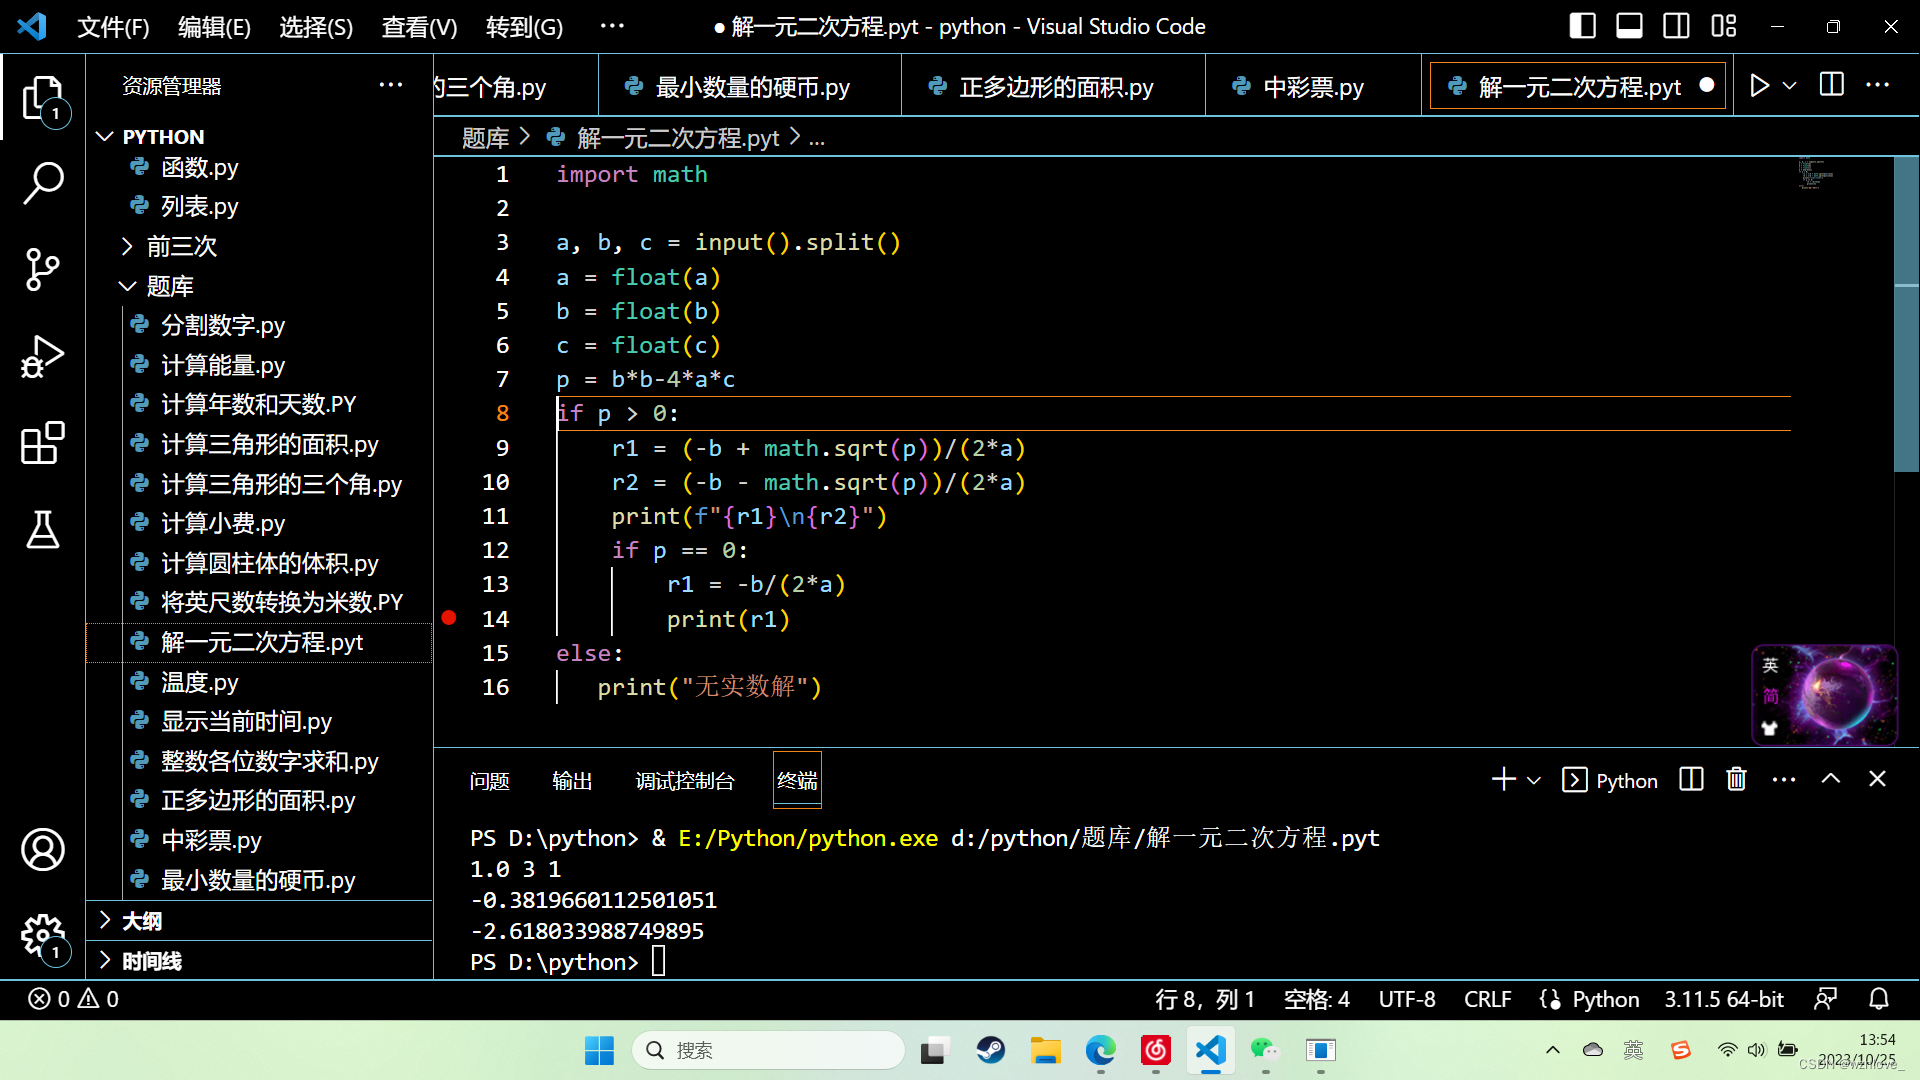The image size is (1920, 1080).
Task: Open notifications bell in status bar
Action: click(1879, 999)
